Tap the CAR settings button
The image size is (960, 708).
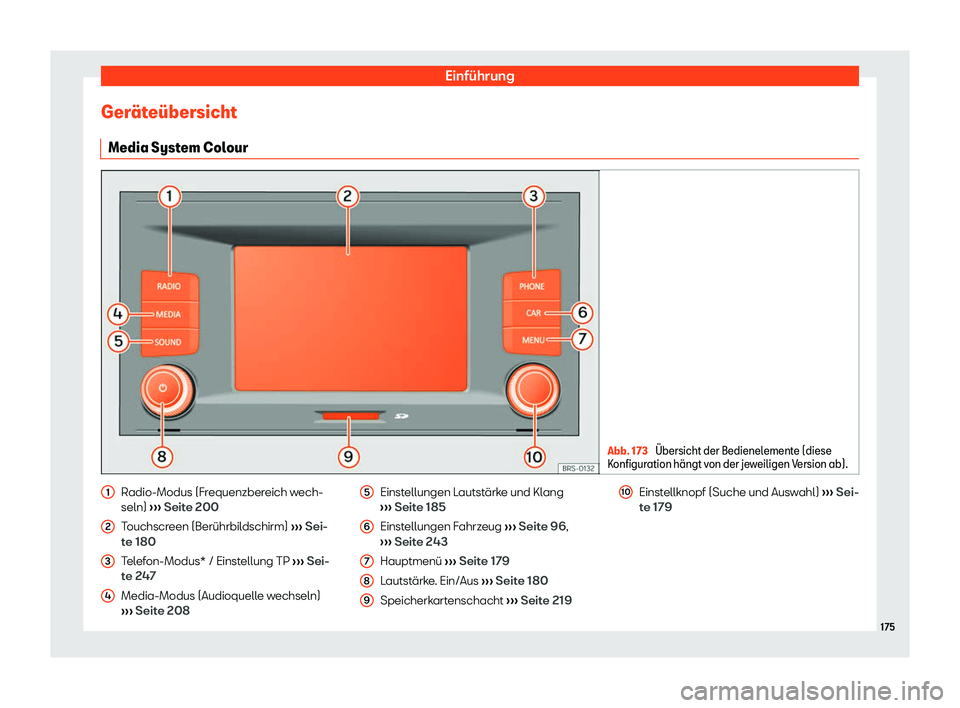click(x=531, y=313)
